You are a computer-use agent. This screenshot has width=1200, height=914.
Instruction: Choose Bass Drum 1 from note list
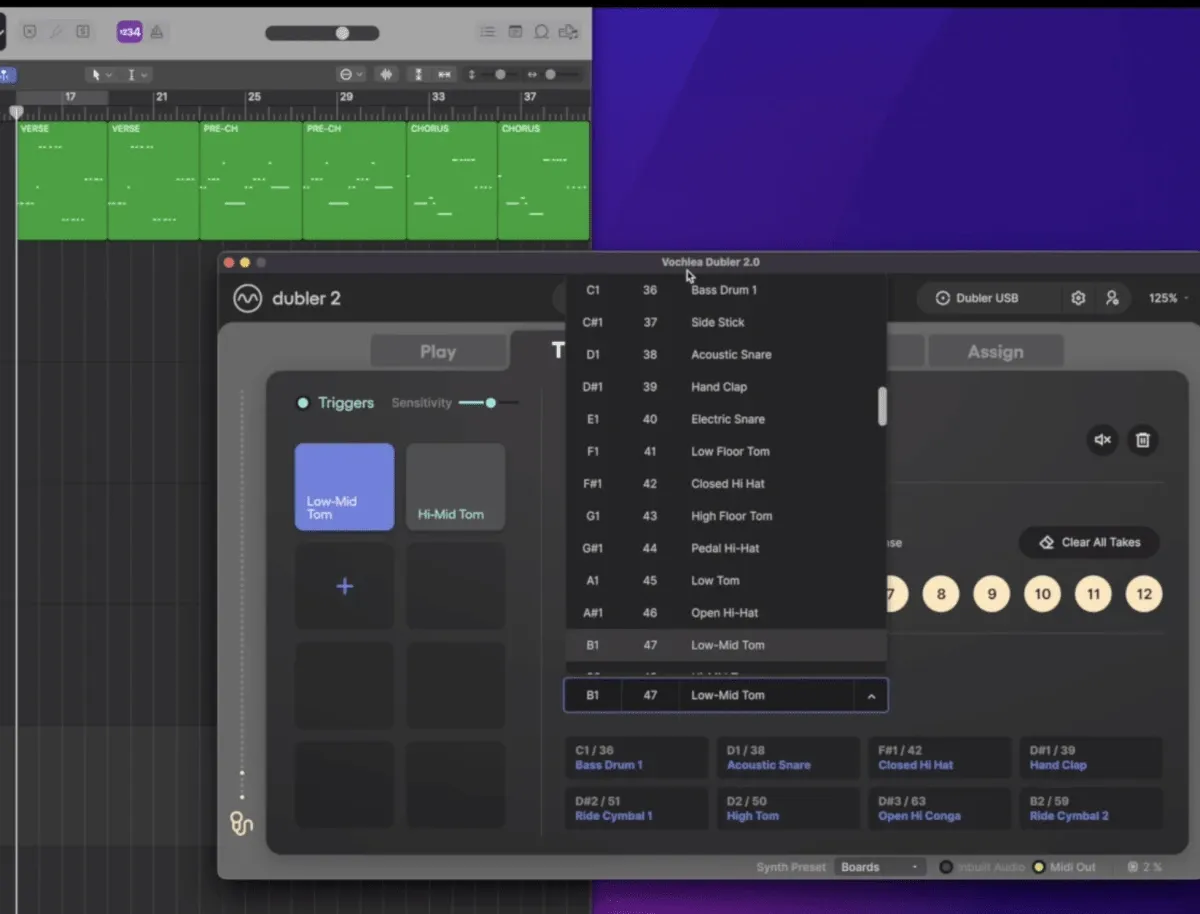coord(726,290)
